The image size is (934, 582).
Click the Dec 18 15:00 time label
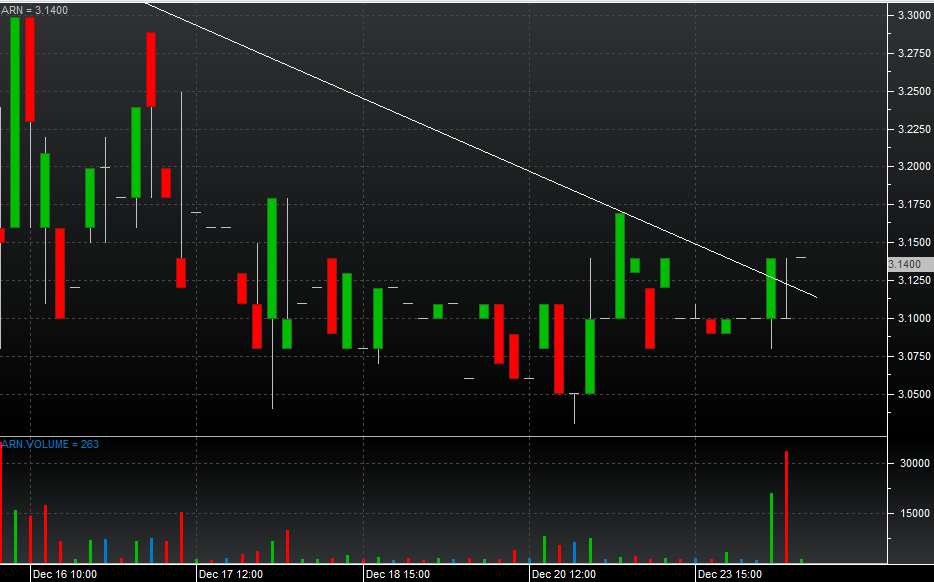click(397, 574)
